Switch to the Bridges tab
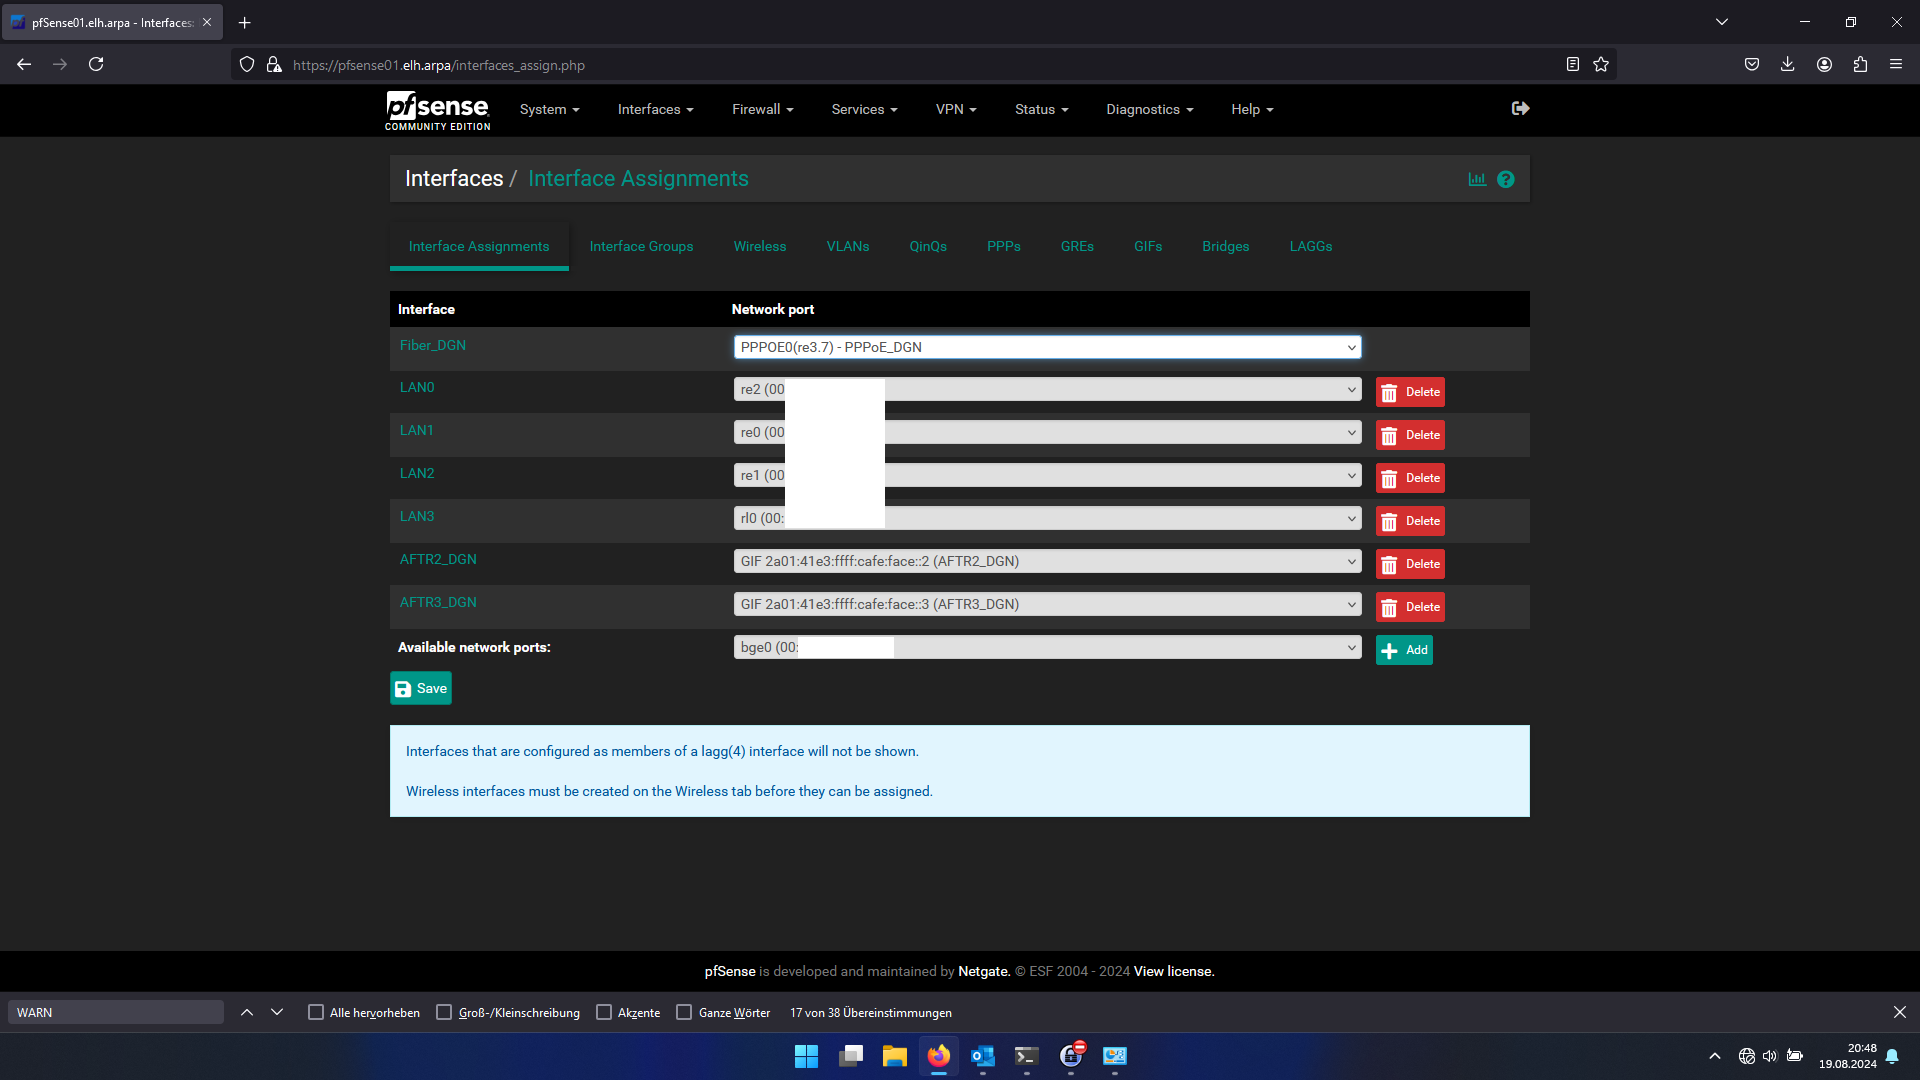The height and width of the screenshot is (1080, 1920). (x=1226, y=246)
